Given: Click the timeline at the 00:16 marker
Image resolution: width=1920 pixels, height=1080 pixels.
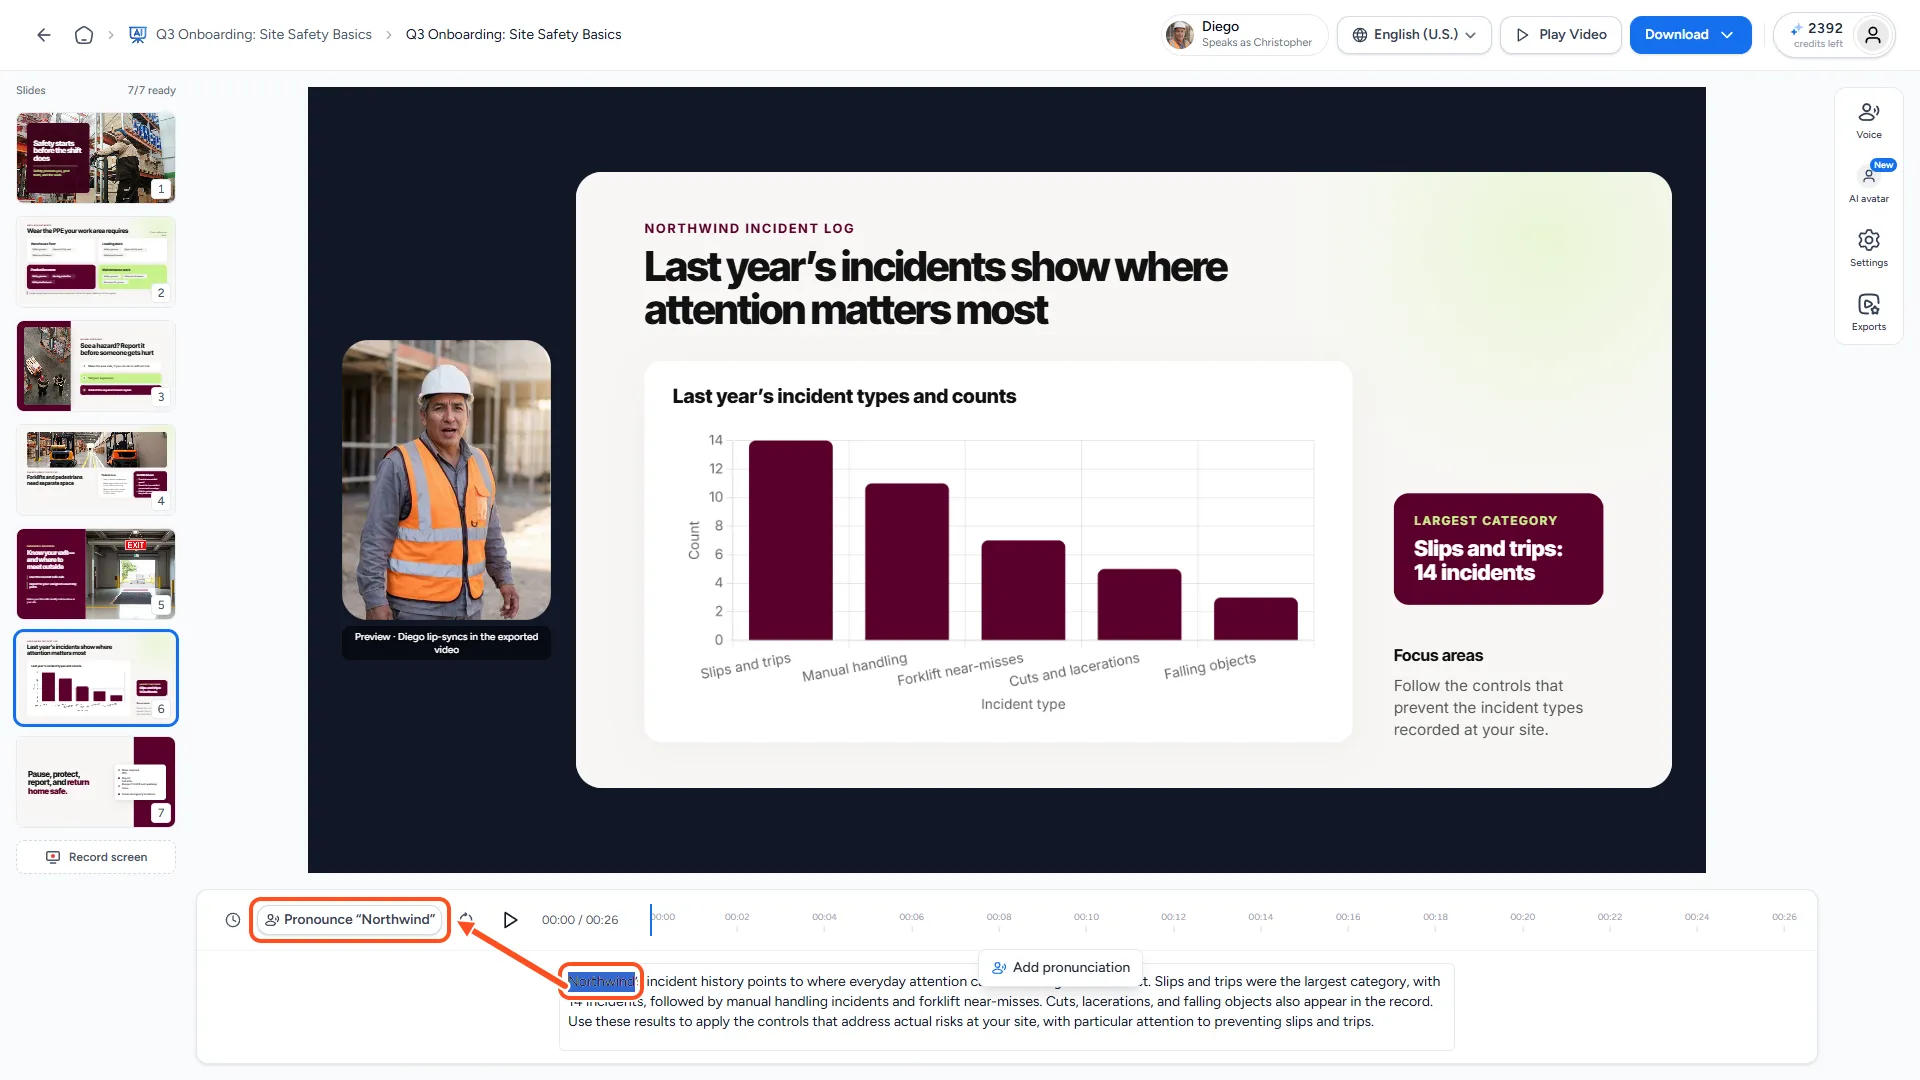Looking at the screenshot, I should [1347, 918].
